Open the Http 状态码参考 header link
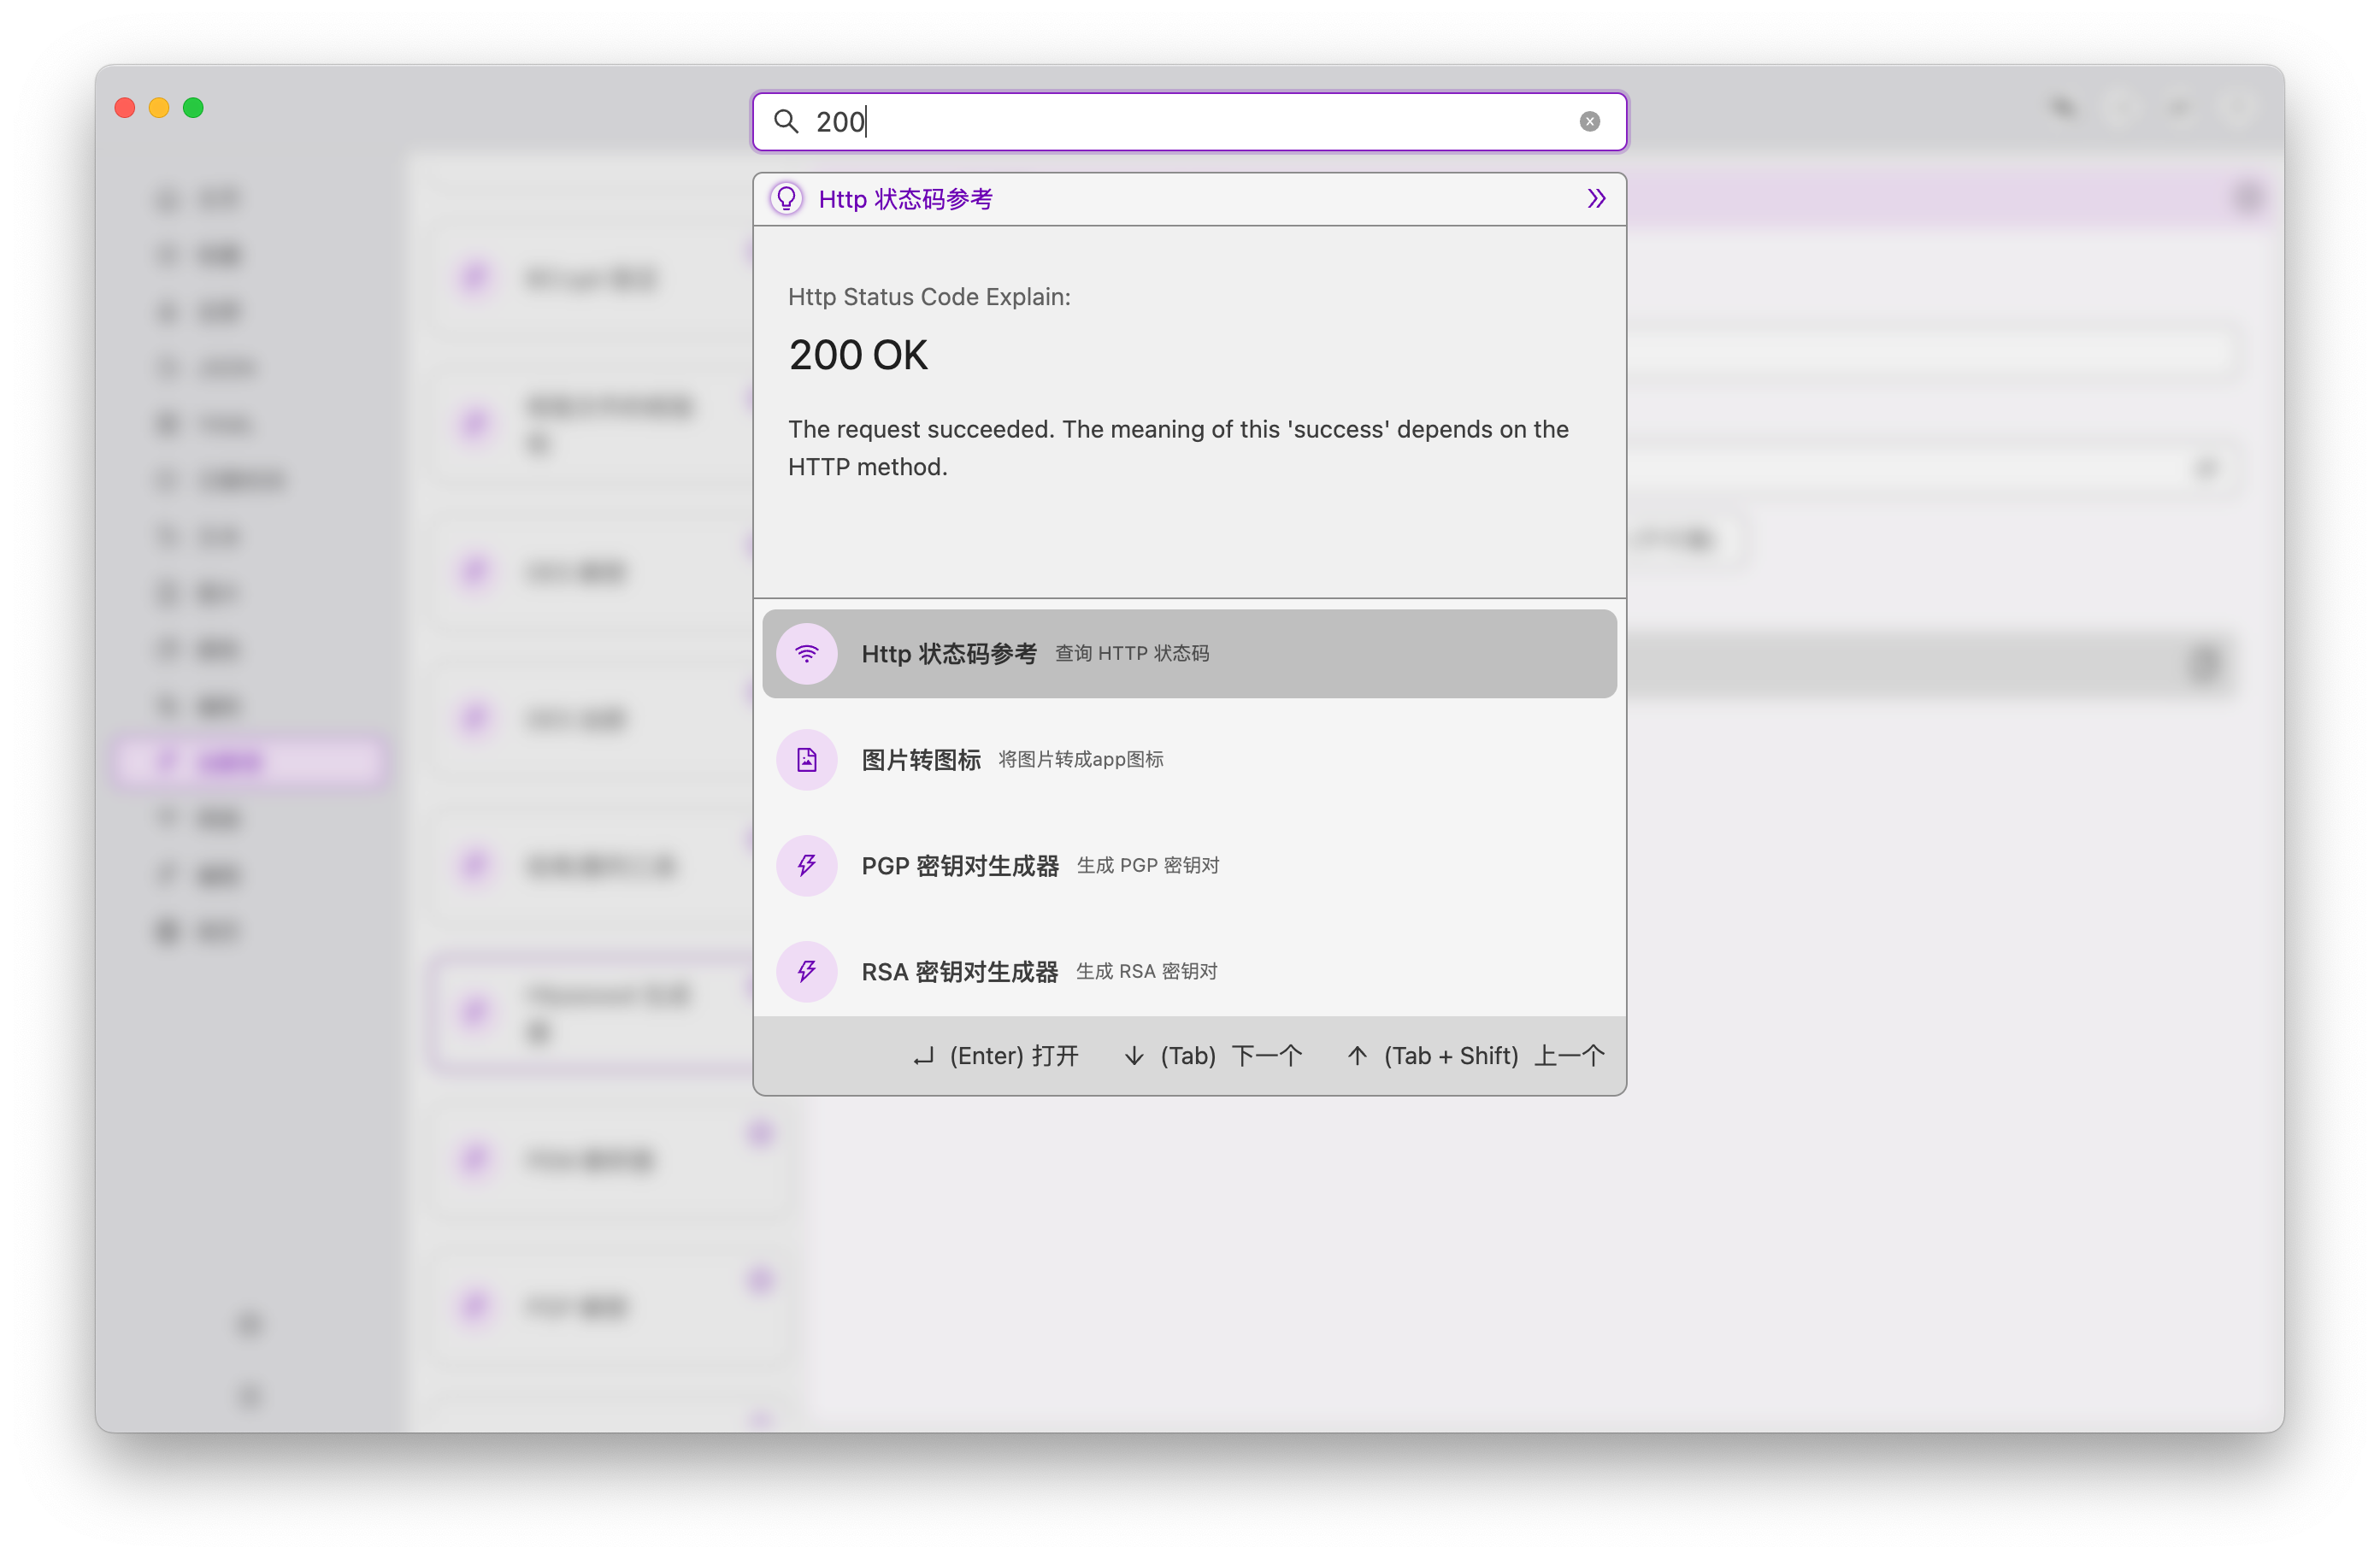2380x1559 pixels. pyautogui.click(x=905, y=199)
